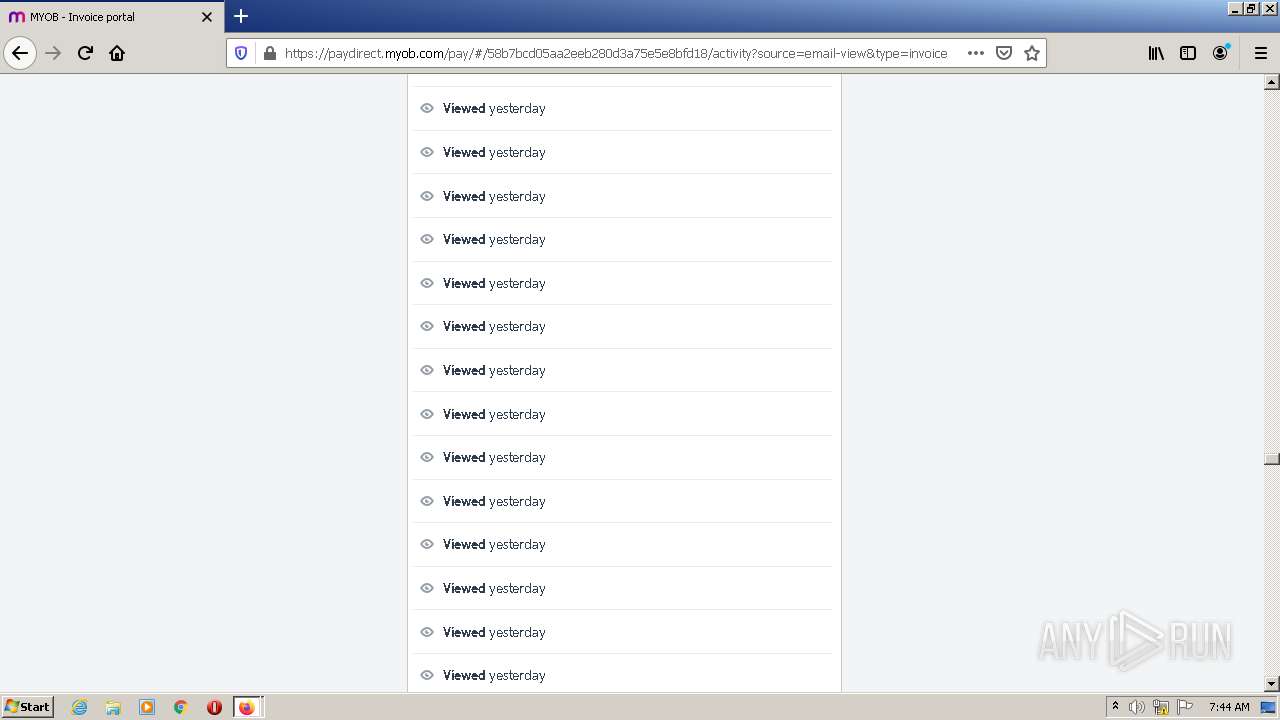This screenshot has width=1280, height=720.
Task: Show hidden system tray icons
Action: tap(1115, 707)
